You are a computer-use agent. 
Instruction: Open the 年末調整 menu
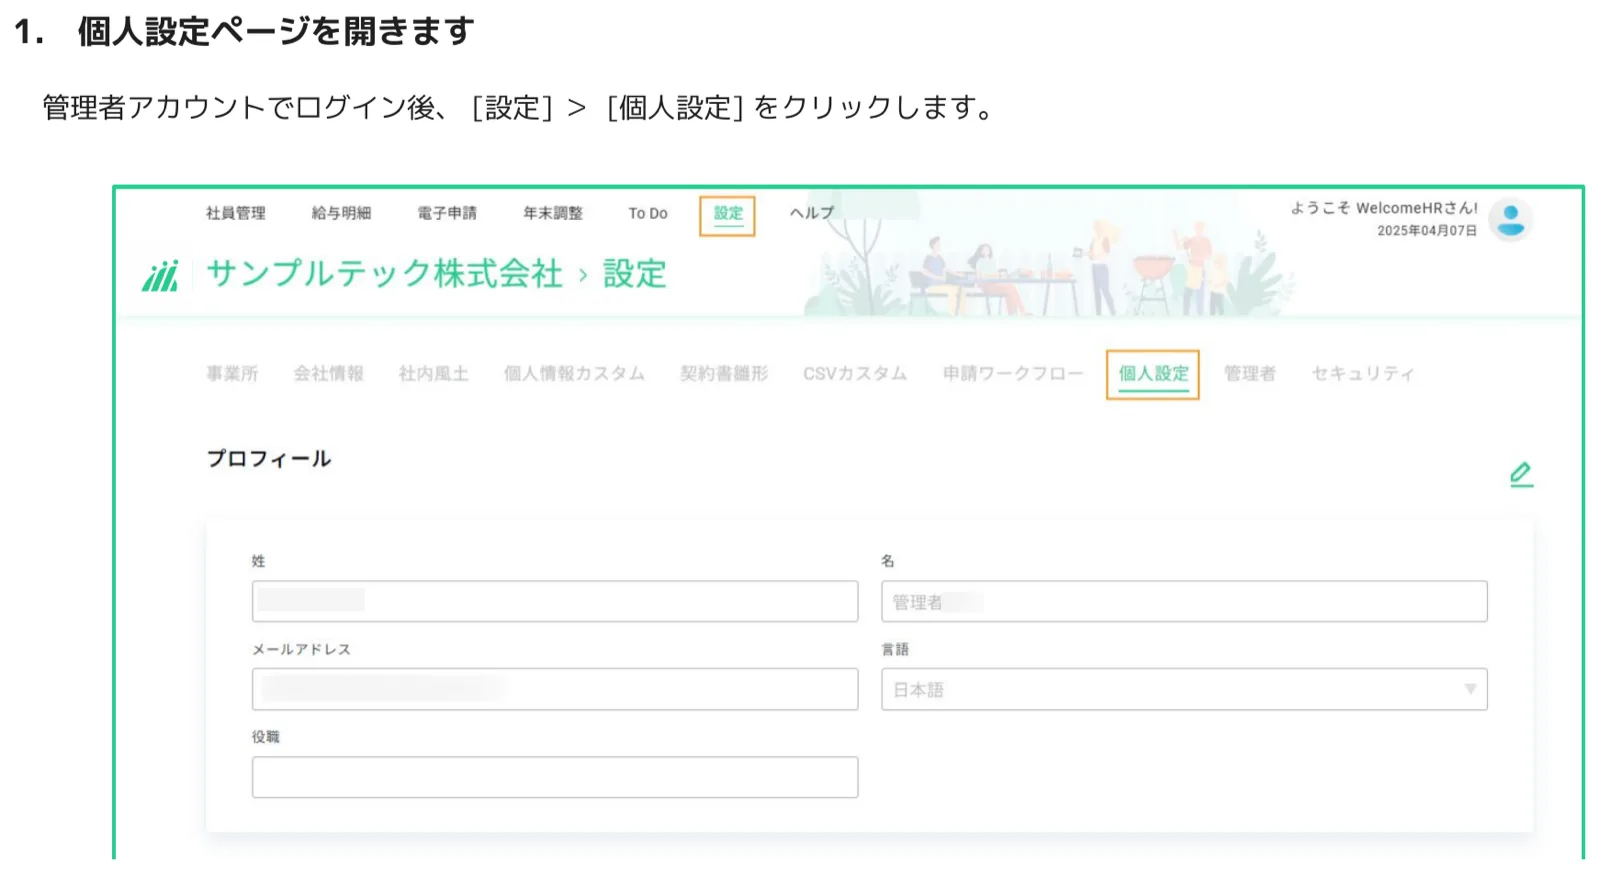coord(553,213)
